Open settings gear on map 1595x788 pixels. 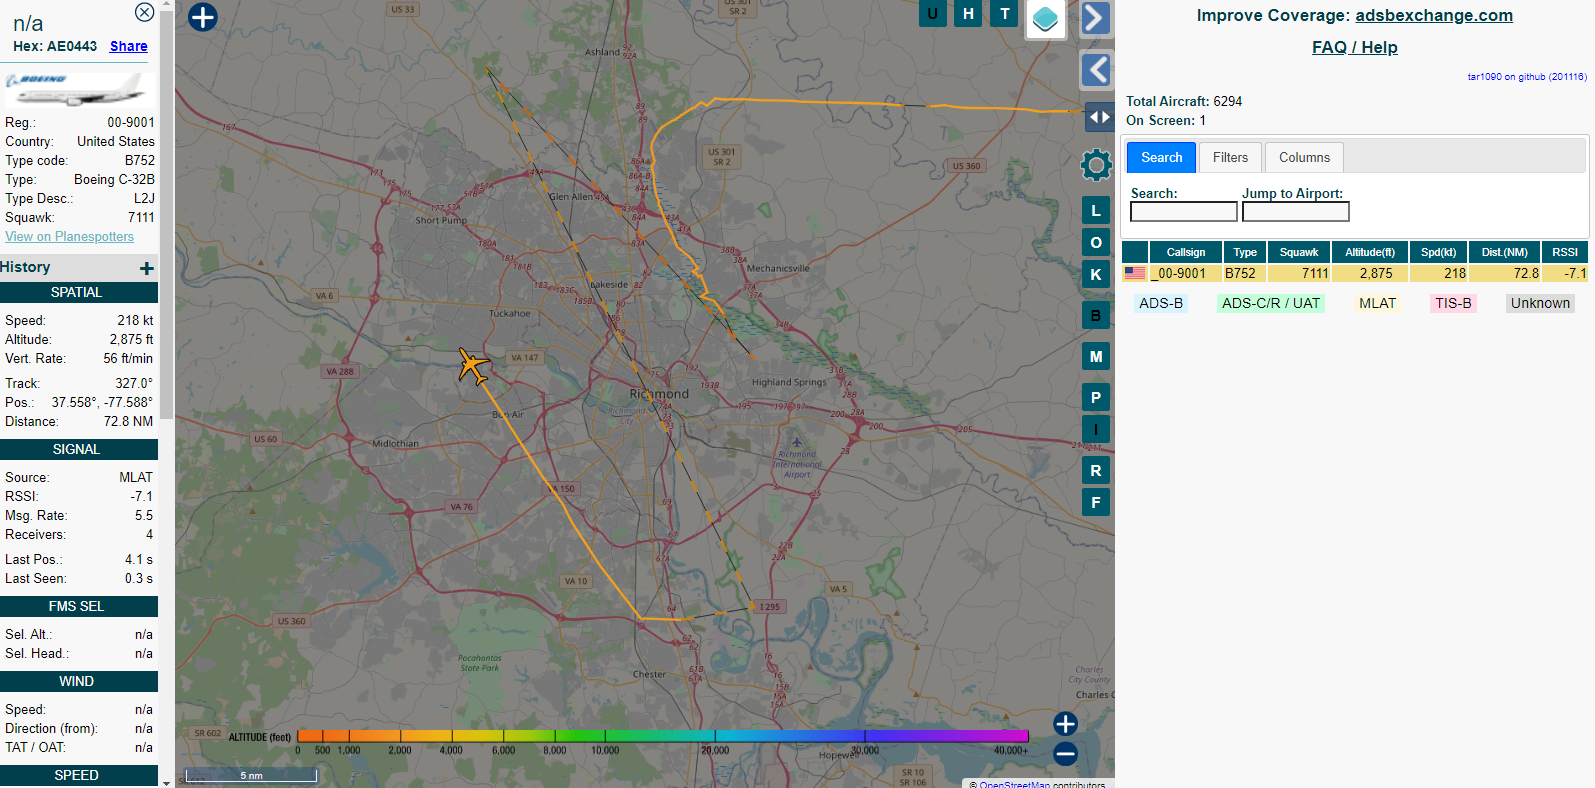click(x=1096, y=165)
